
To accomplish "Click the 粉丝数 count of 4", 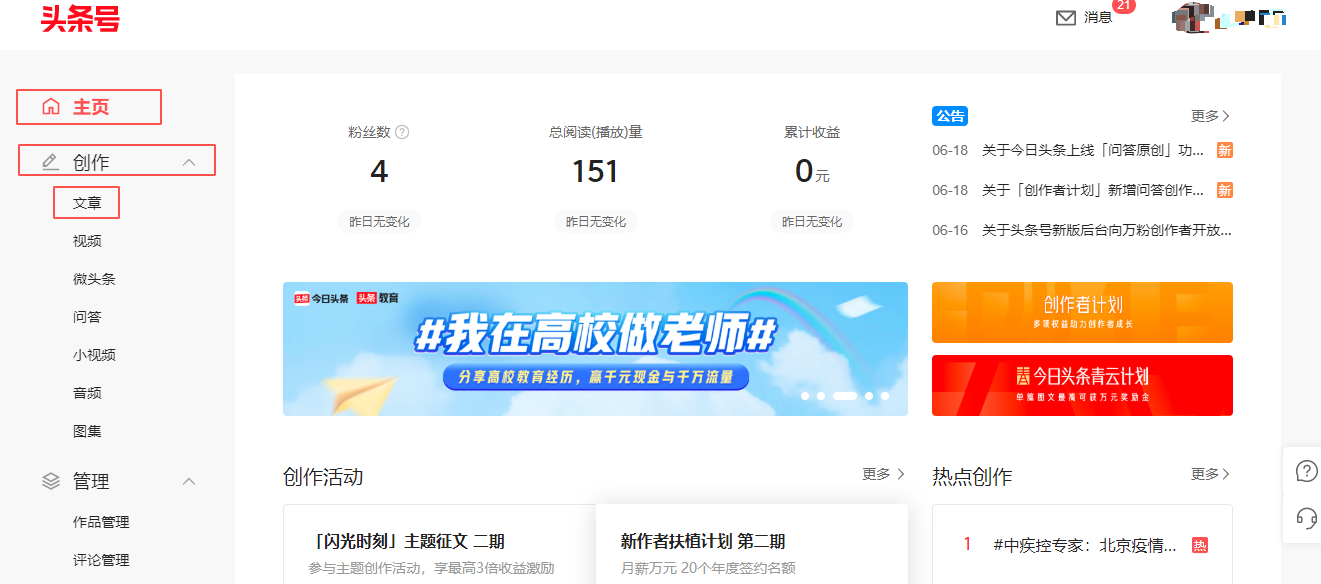I will pos(379,172).
